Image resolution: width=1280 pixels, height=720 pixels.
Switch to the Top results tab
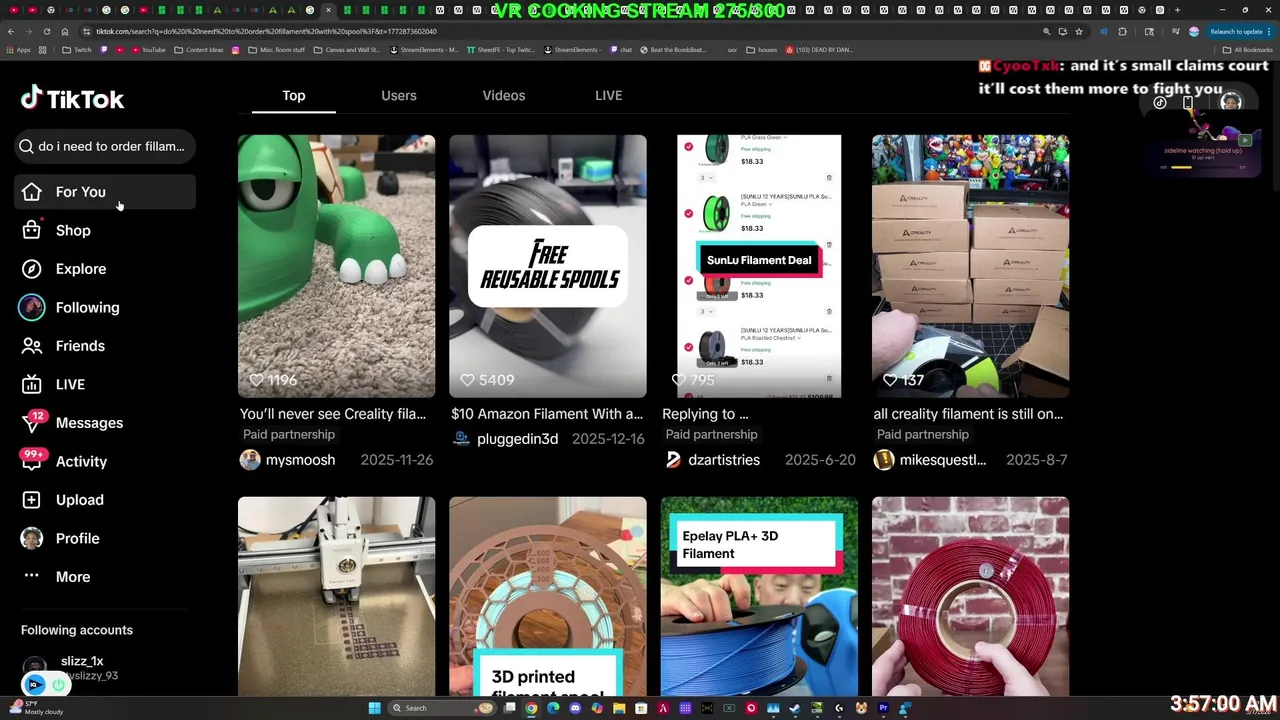293,96
